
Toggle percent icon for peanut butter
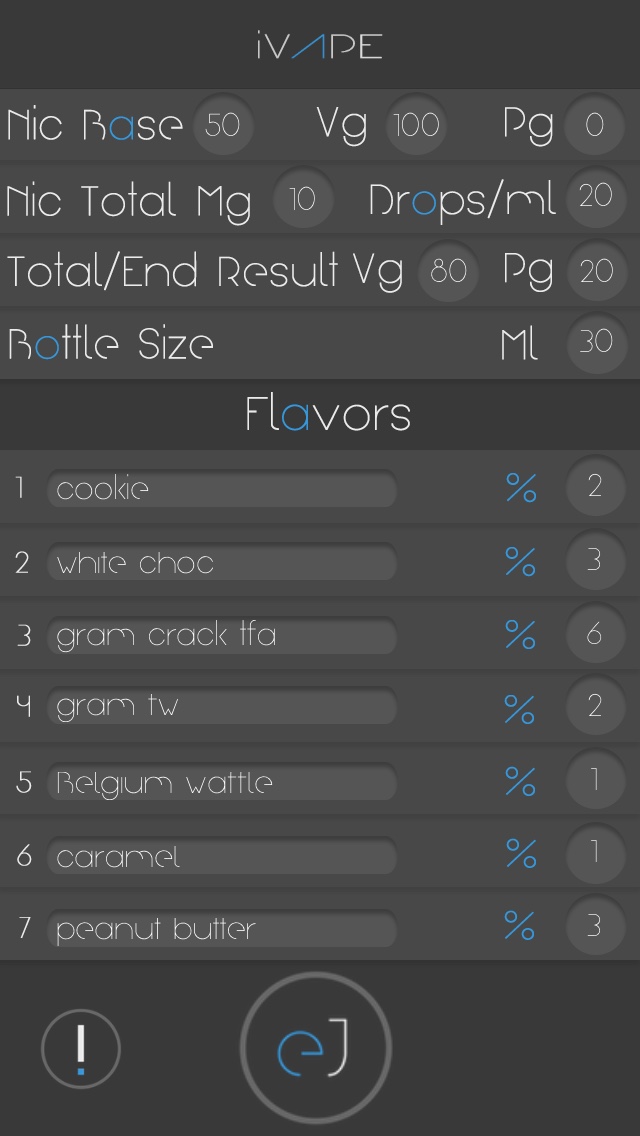[520, 927]
